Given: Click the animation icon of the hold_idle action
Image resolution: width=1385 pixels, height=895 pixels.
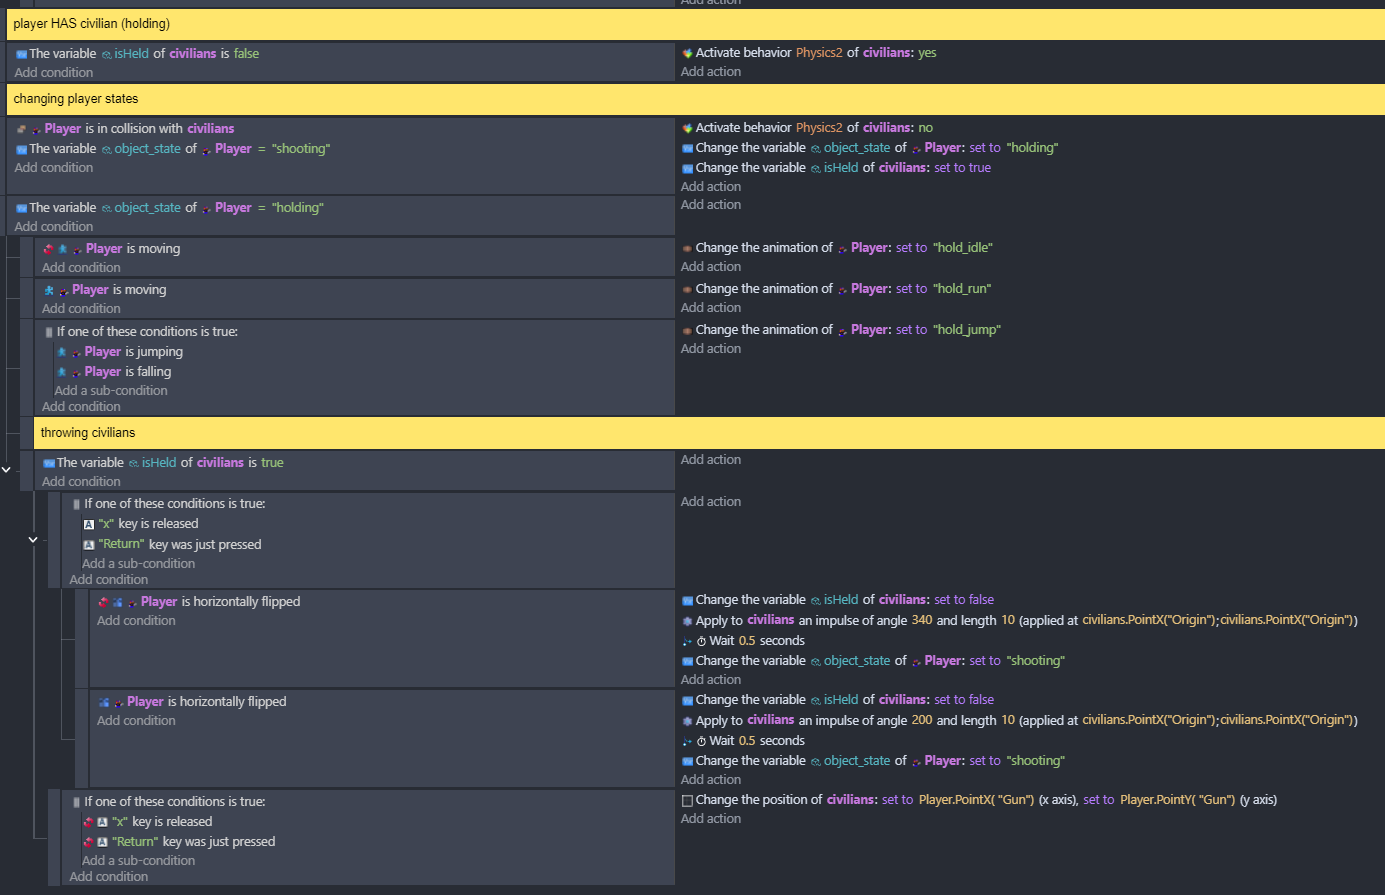Looking at the screenshot, I should click(687, 248).
